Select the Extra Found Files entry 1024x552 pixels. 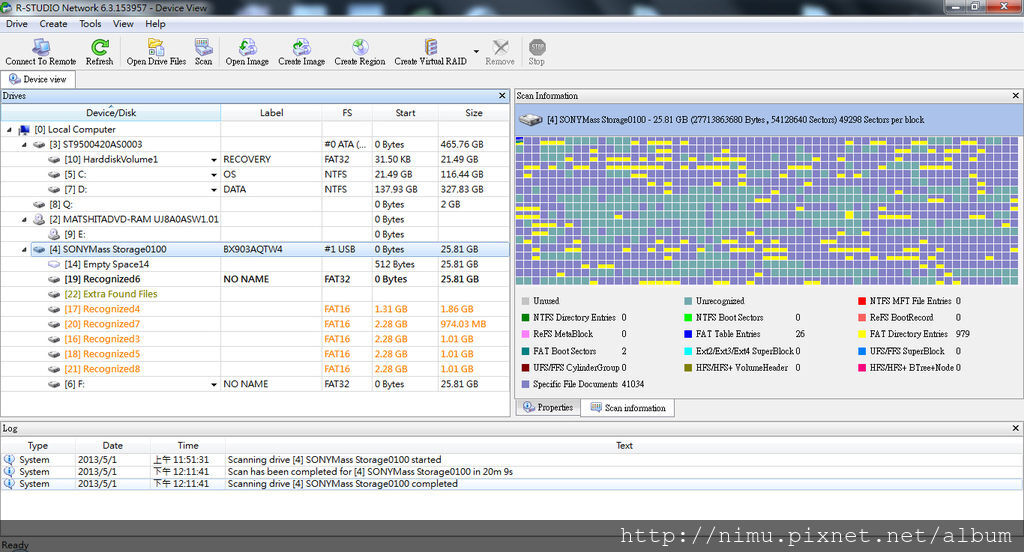pyautogui.click(x=110, y=295)
